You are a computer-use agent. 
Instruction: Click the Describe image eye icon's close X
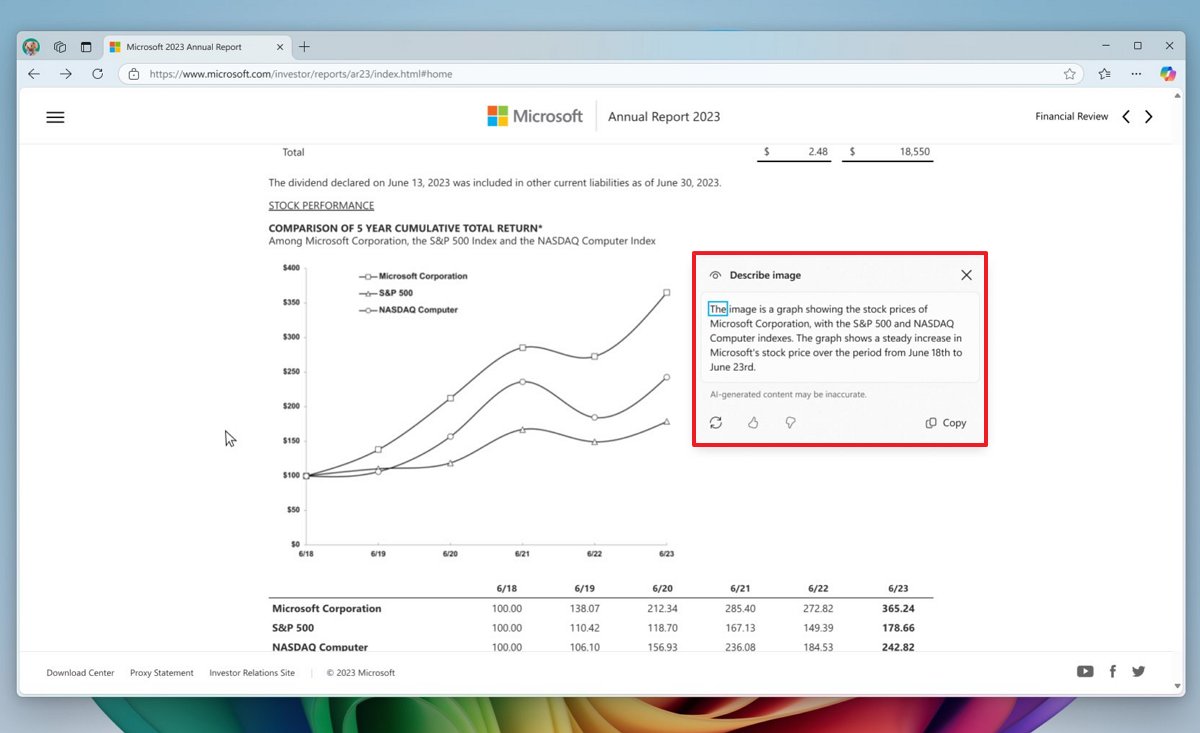point(966,274)
